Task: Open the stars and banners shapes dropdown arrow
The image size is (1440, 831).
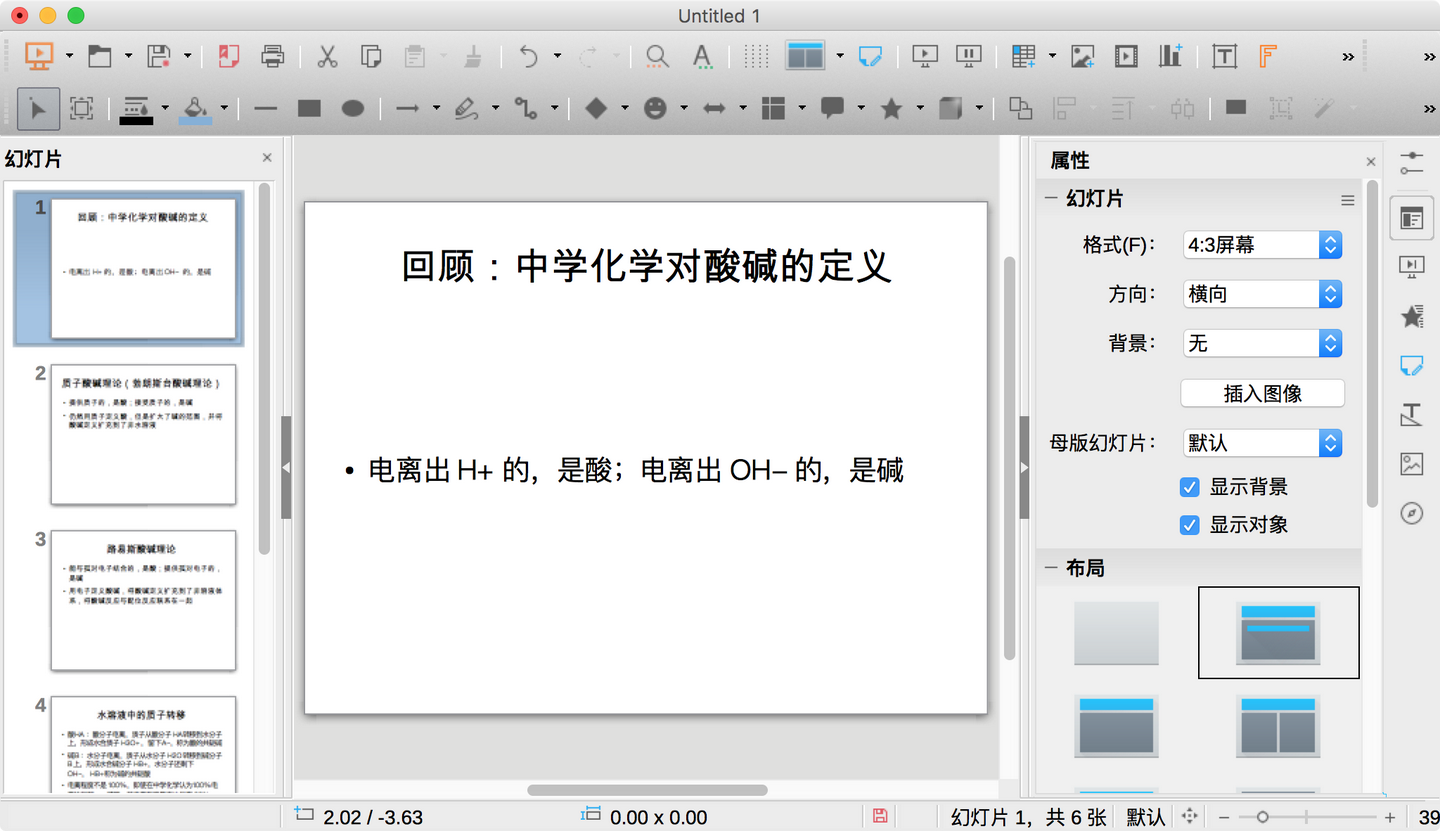Action: point(921,108)
